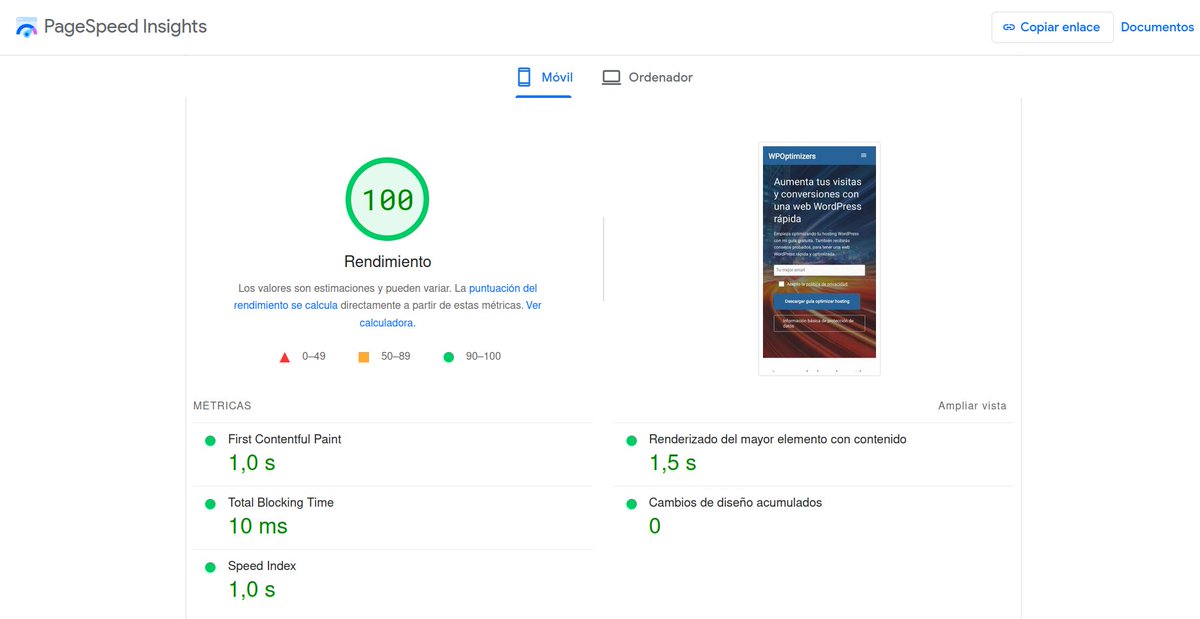The width and height of the screenshot is (1200, 619).
Task: Open the Documentos link
Action: [1157, 27]
